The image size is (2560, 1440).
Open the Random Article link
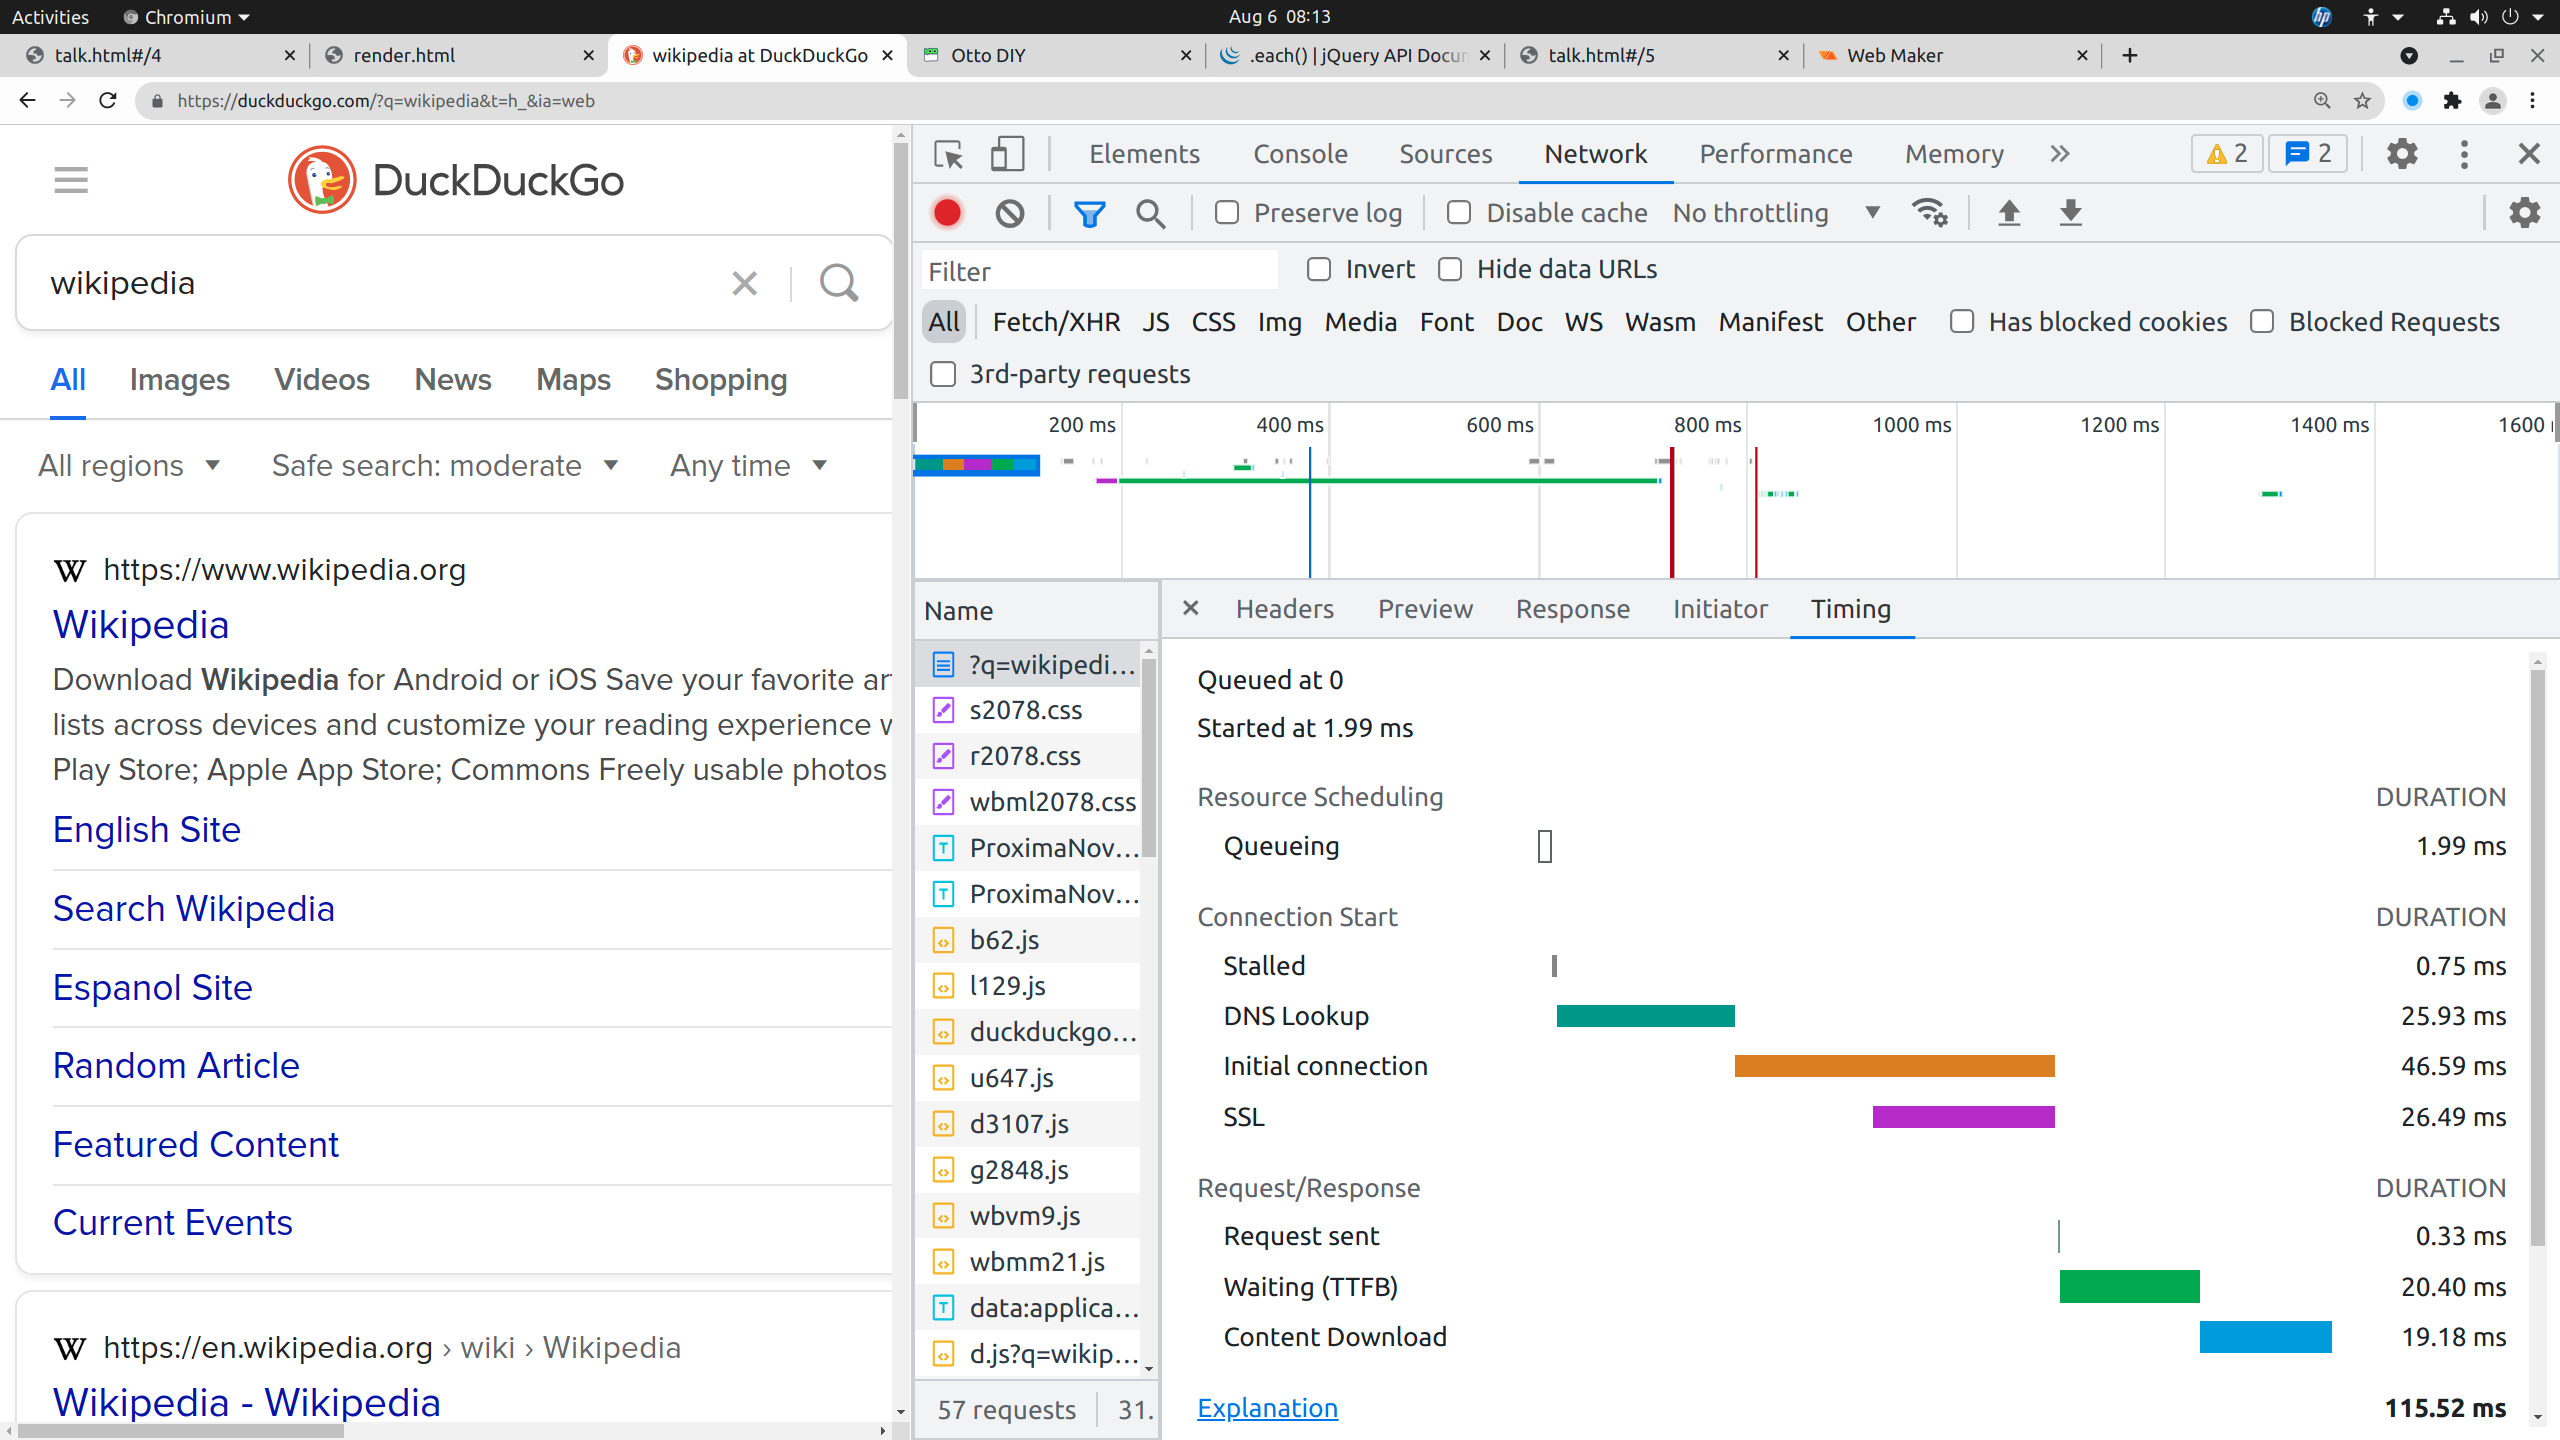click(x=176, y=1066)
